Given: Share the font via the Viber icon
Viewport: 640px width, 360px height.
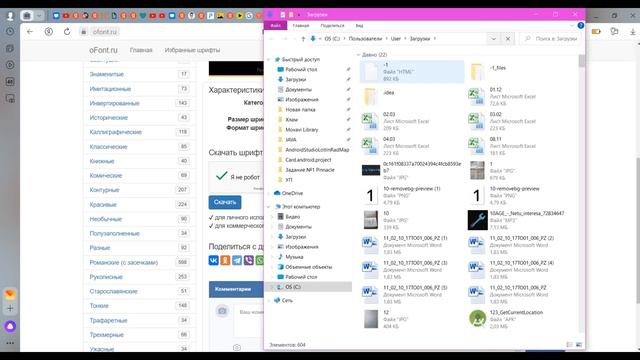Looking at the screenshot, I should [248, 260].
